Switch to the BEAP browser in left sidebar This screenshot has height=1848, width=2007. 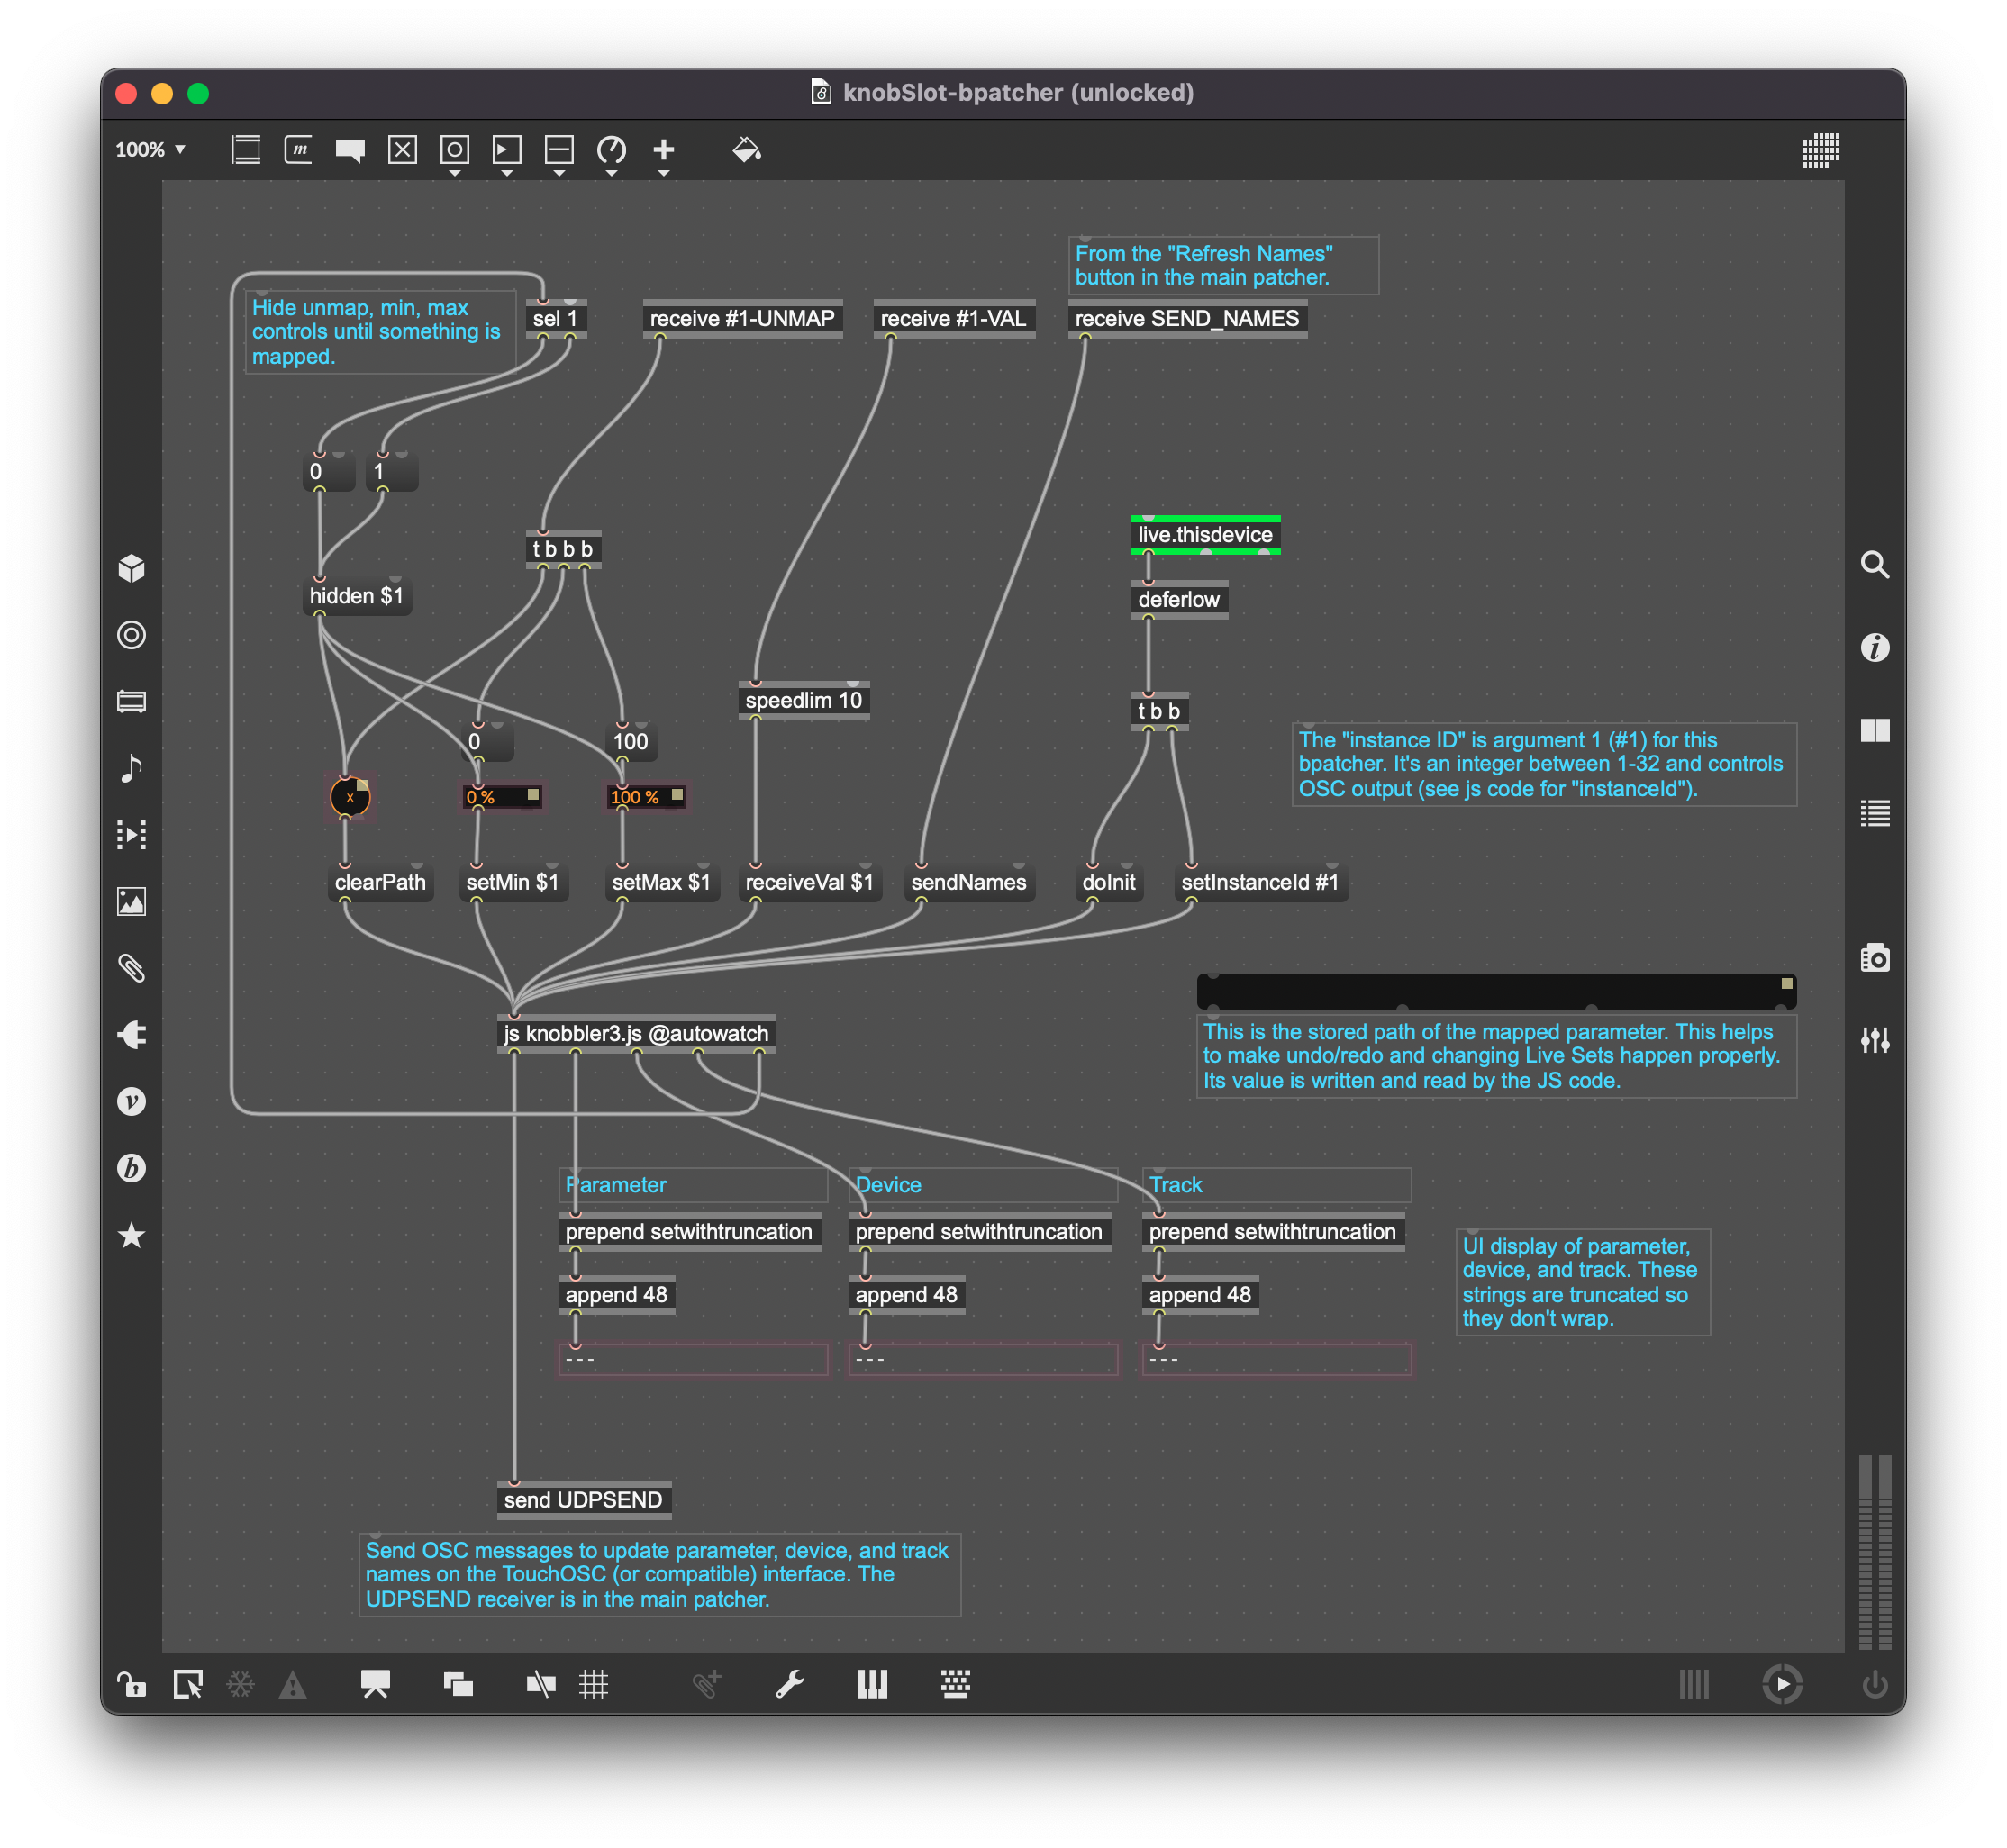point(131,1169)
